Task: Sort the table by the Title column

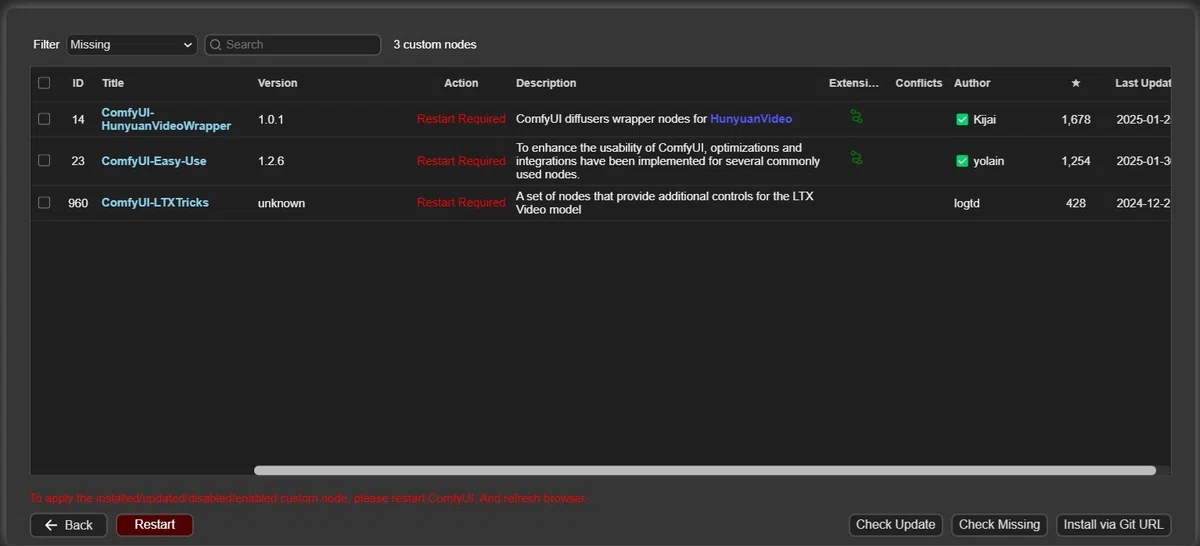Action: [x=113, y=83]
